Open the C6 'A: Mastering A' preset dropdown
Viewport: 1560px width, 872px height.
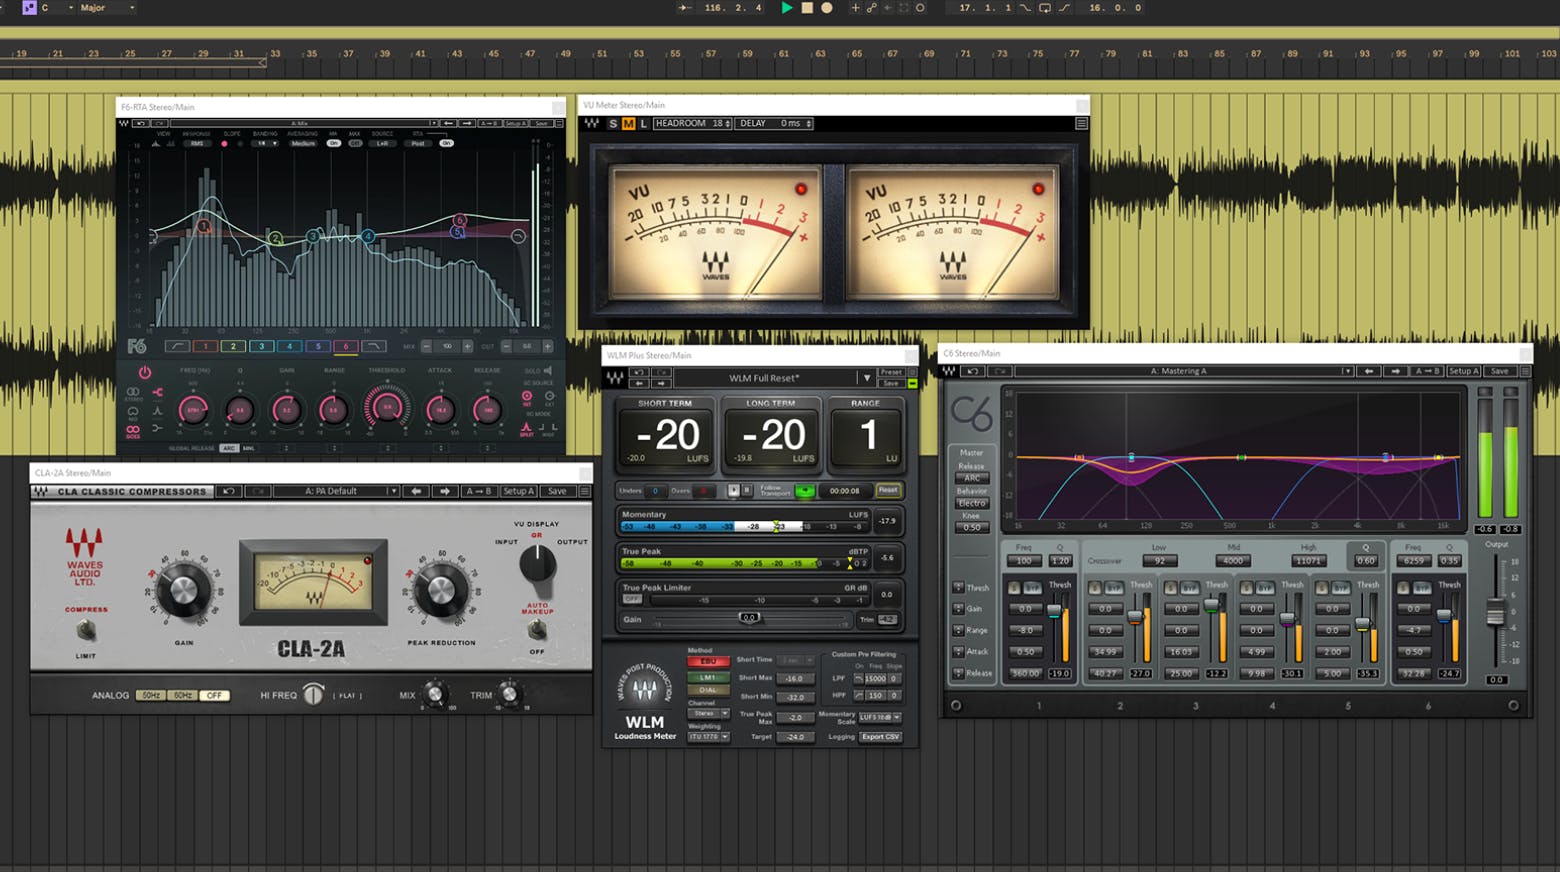pos(1184,371)
